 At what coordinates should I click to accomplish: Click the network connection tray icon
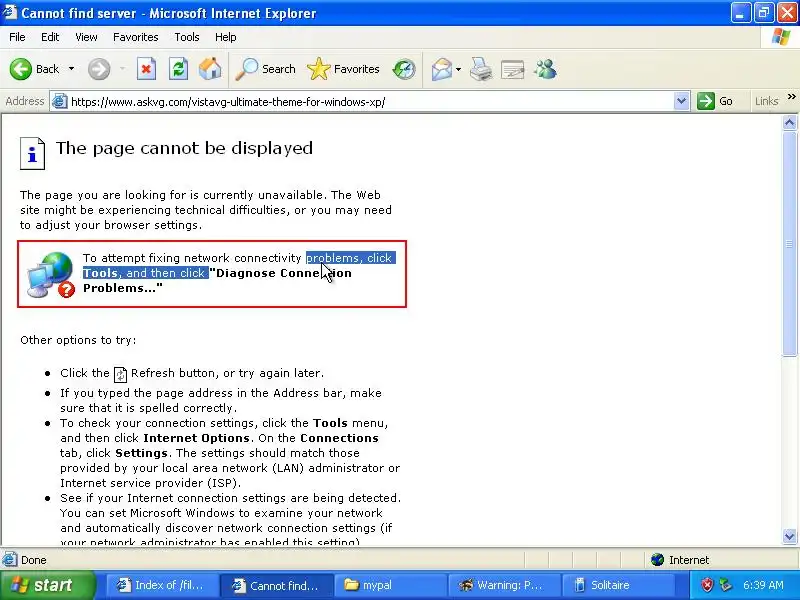coord(726,585)
